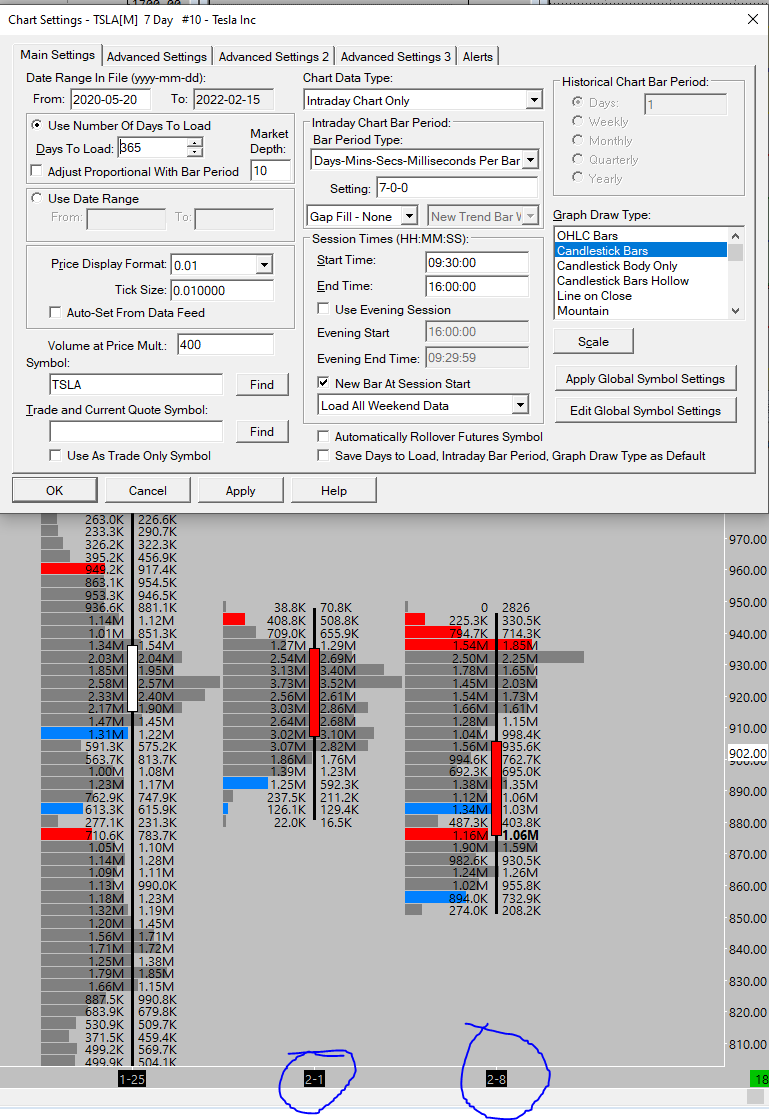Click the To date field 2022-02-15

click(x=233, y=99)
